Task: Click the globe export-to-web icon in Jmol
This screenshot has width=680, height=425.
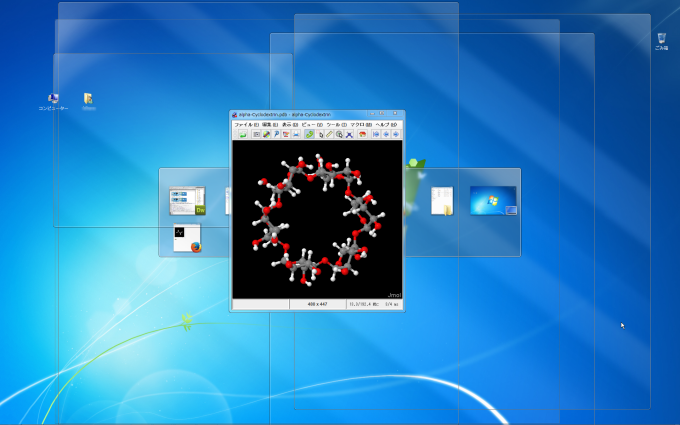Action: [x=267, y=134]
